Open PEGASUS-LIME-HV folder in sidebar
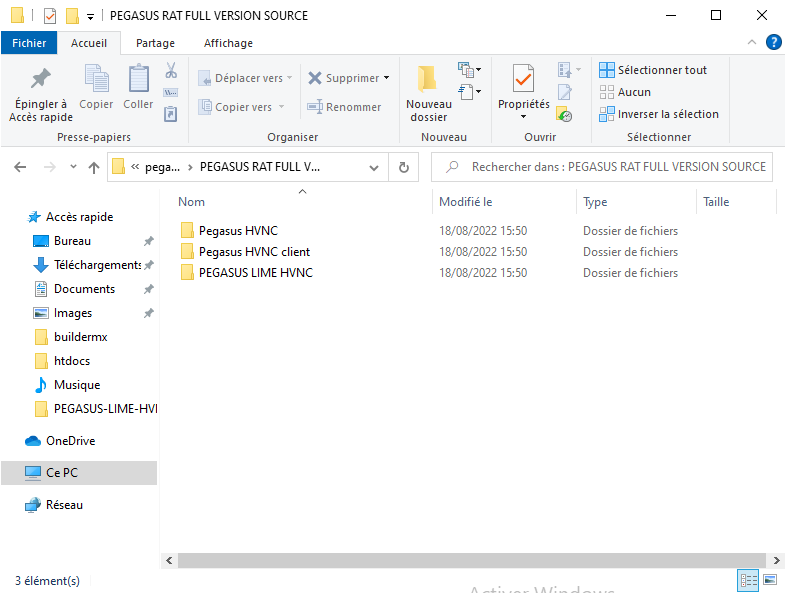Image resolution: width=786 pixels, height=593 pixels. pos(95,409)
